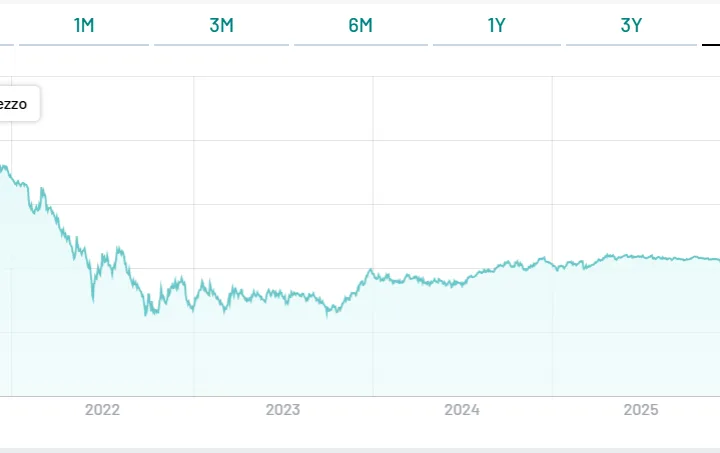Click the price legend label box
This screenshot has height=453, width=720.
click(18, 104)
